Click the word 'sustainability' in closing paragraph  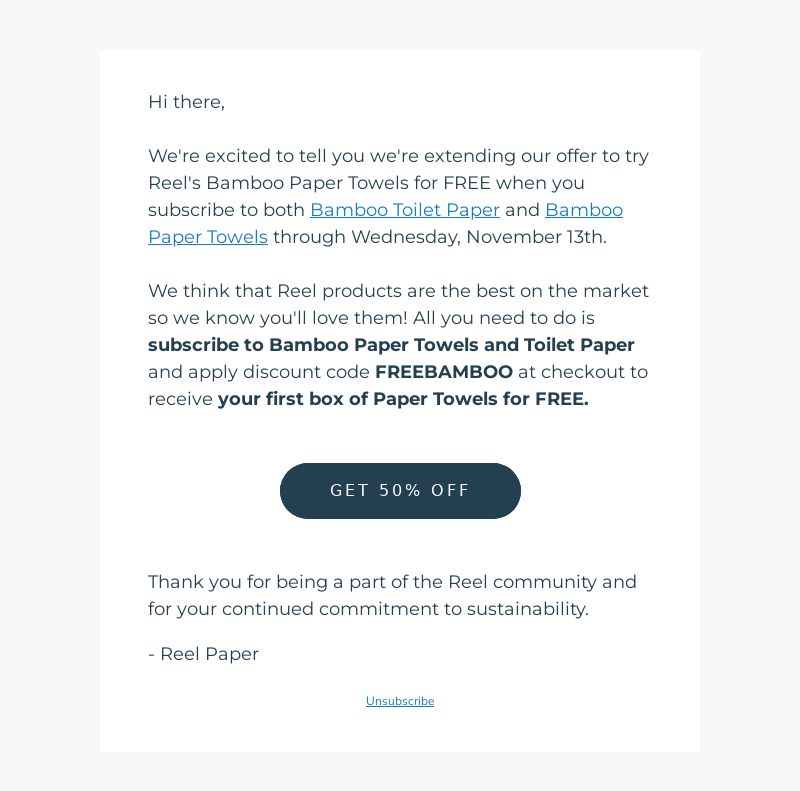527,609
